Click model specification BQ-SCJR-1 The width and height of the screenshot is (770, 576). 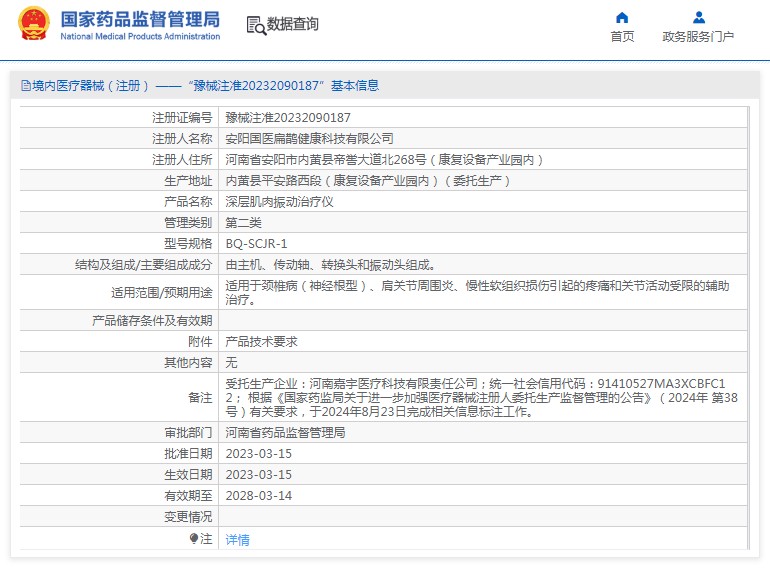pos(256,243)
